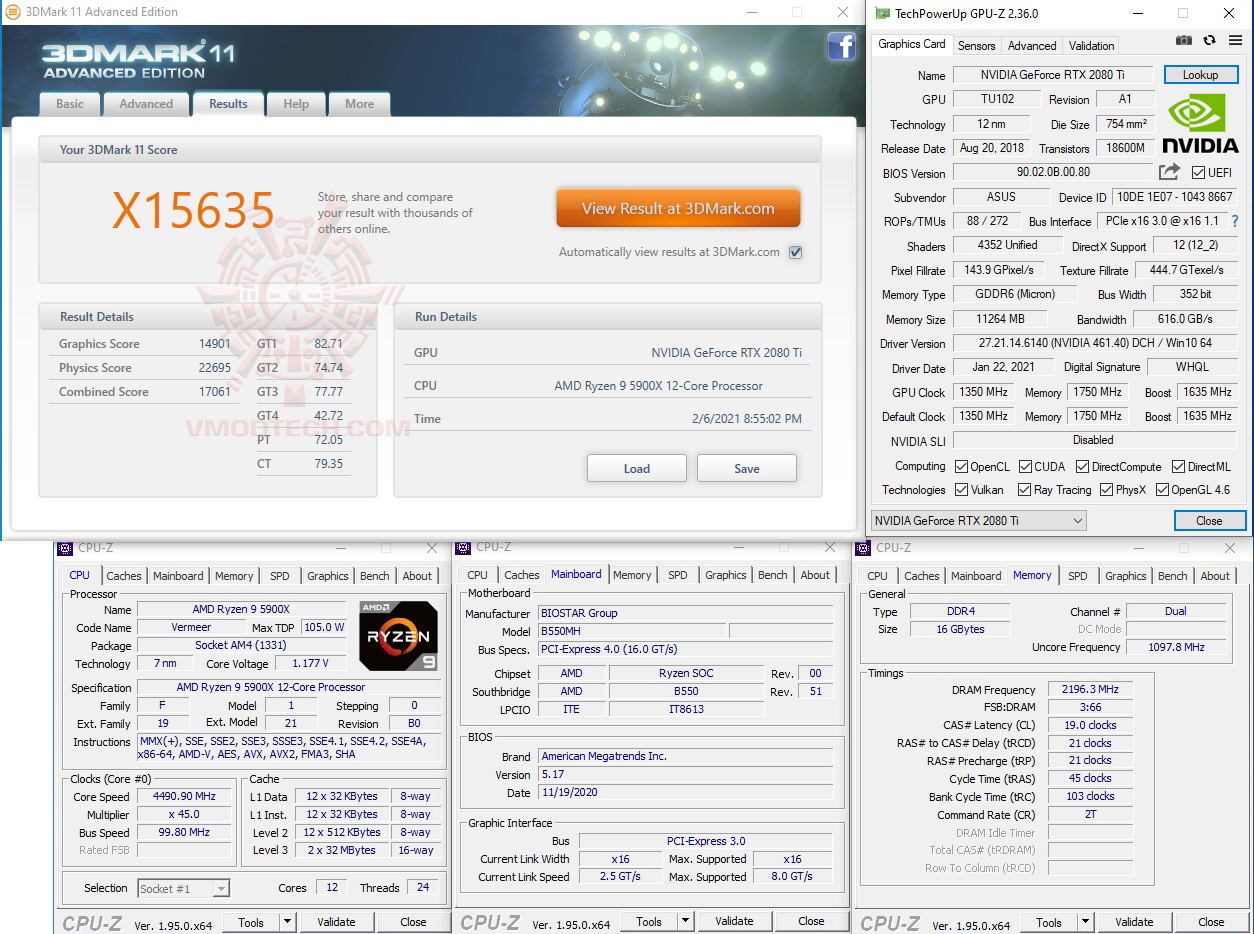Click the X15635 score text
The image size is (1254, 934).
[193, 211]
